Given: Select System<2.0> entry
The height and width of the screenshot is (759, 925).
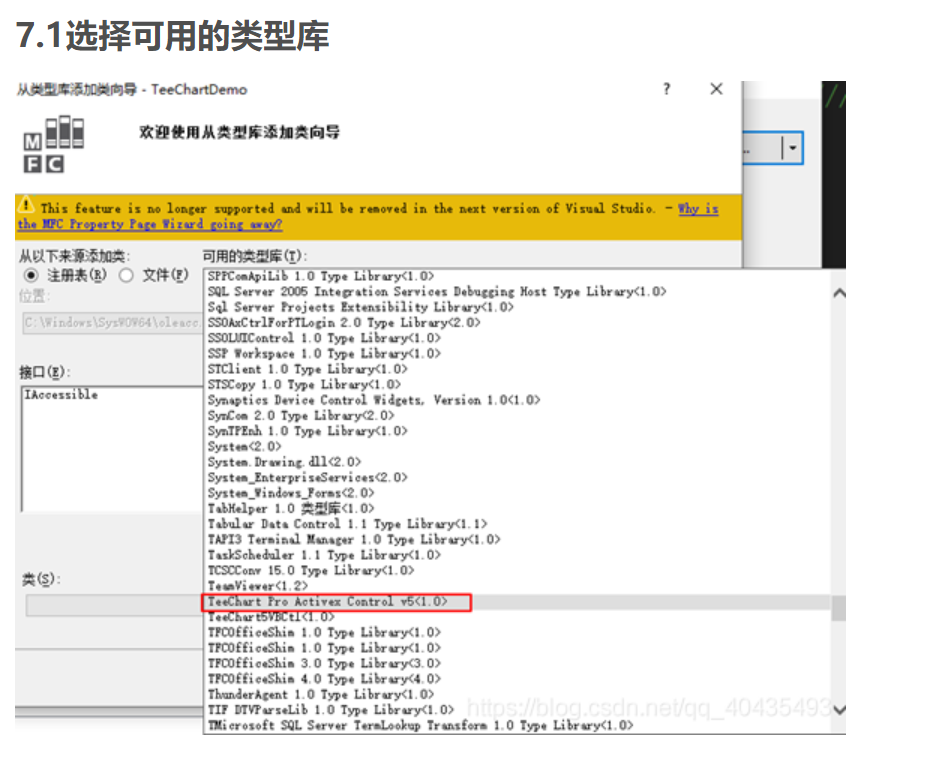Looking at the screenshot, I should (x=244, y=446).
